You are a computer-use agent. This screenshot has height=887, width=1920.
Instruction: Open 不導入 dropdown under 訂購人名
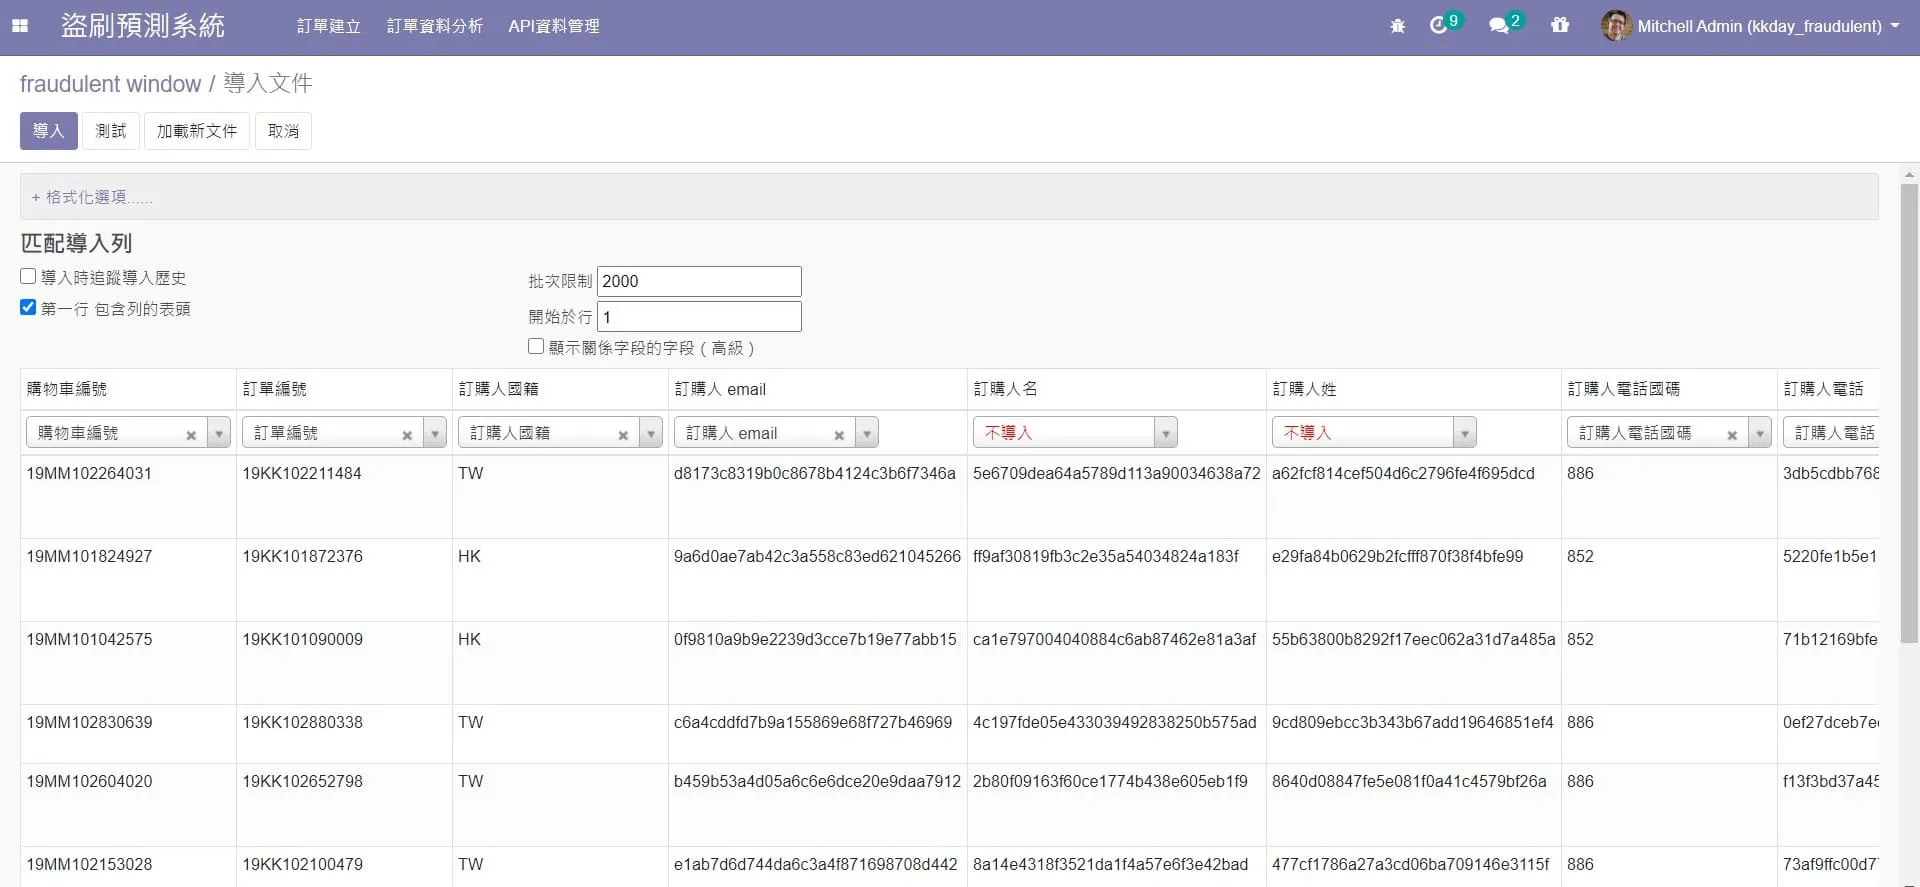click(1075, 432)
